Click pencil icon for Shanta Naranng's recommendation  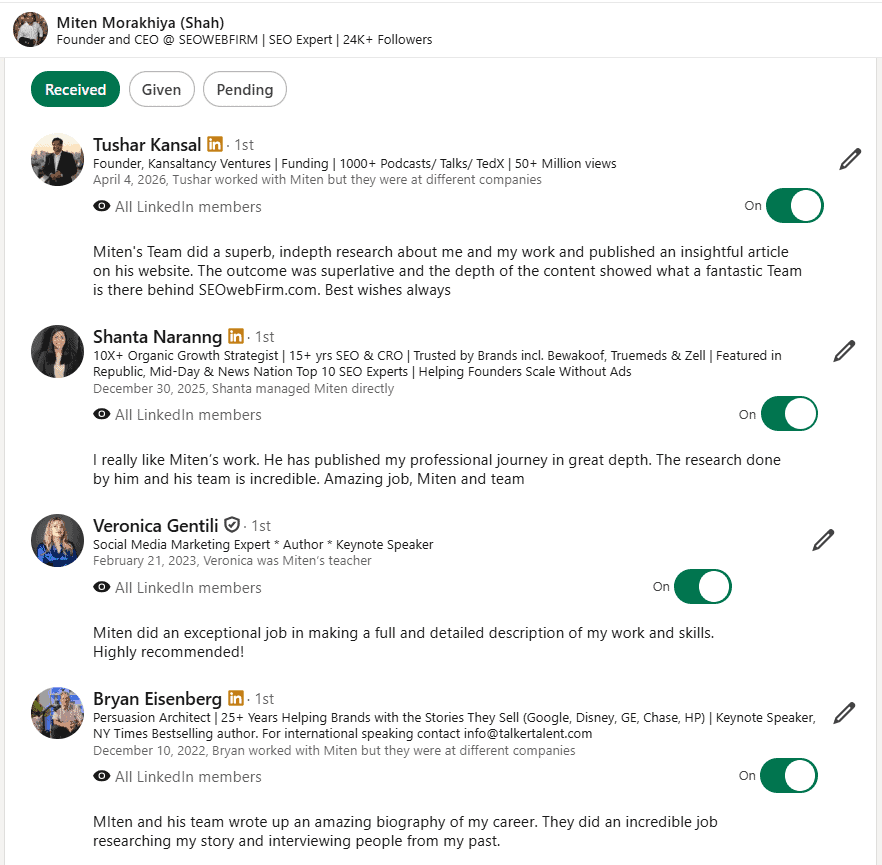click(845, 351)
